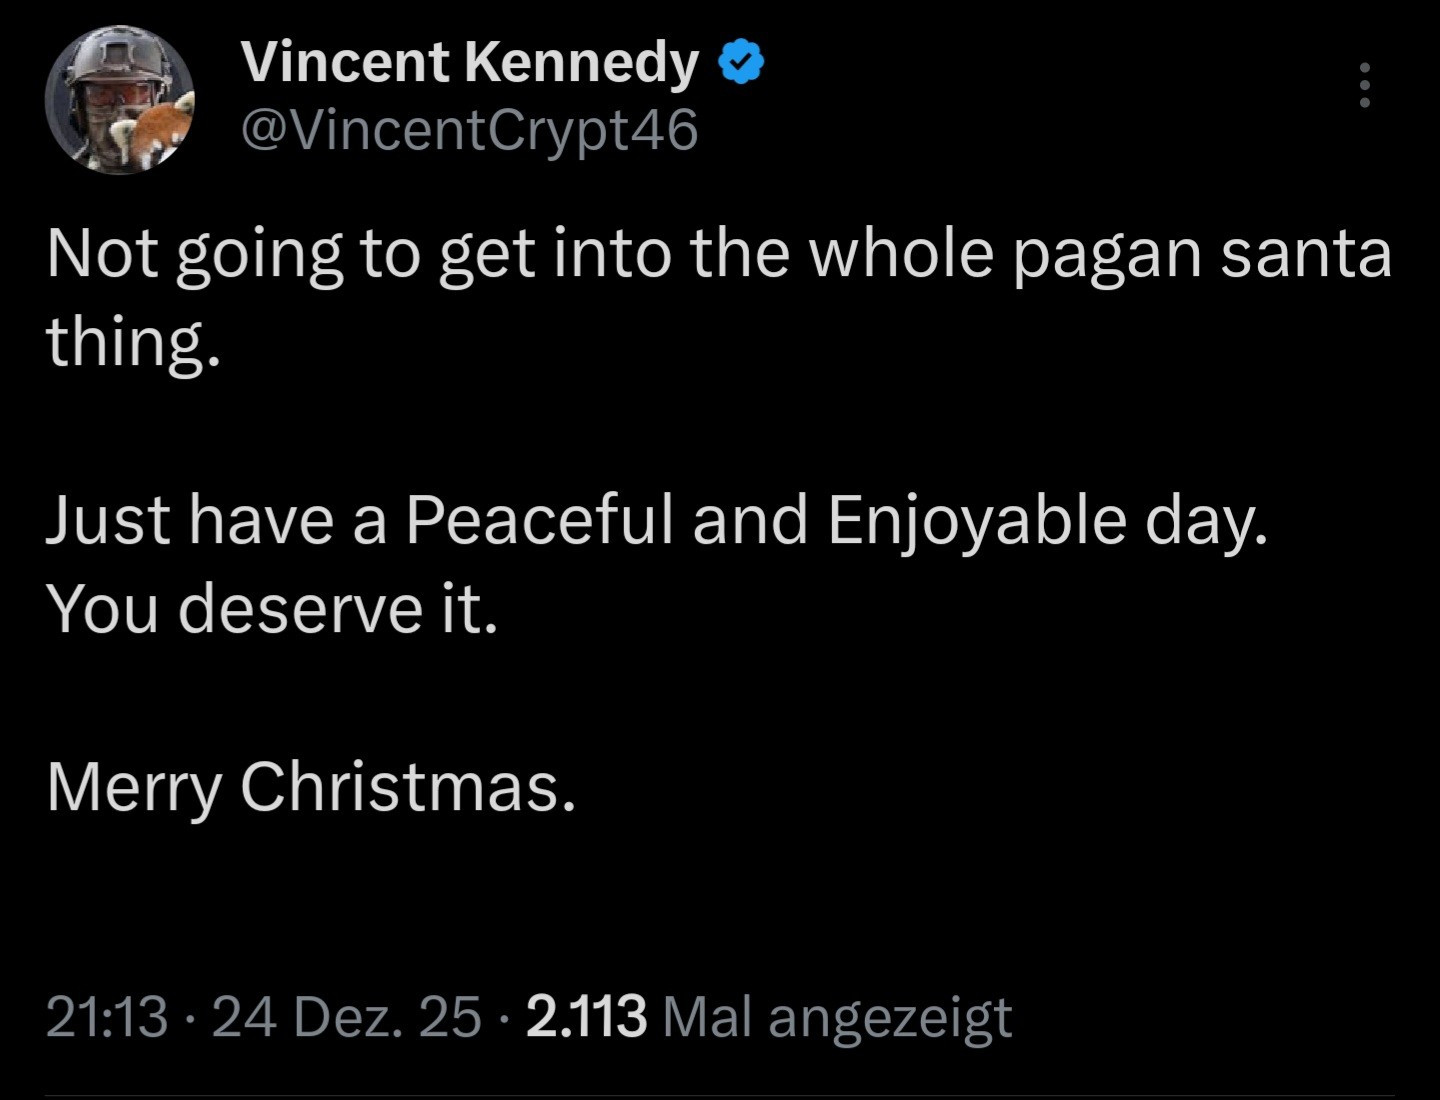Click the words 'pagan santa' in the tweet

pyautogui.click(x=1202, y=253)
